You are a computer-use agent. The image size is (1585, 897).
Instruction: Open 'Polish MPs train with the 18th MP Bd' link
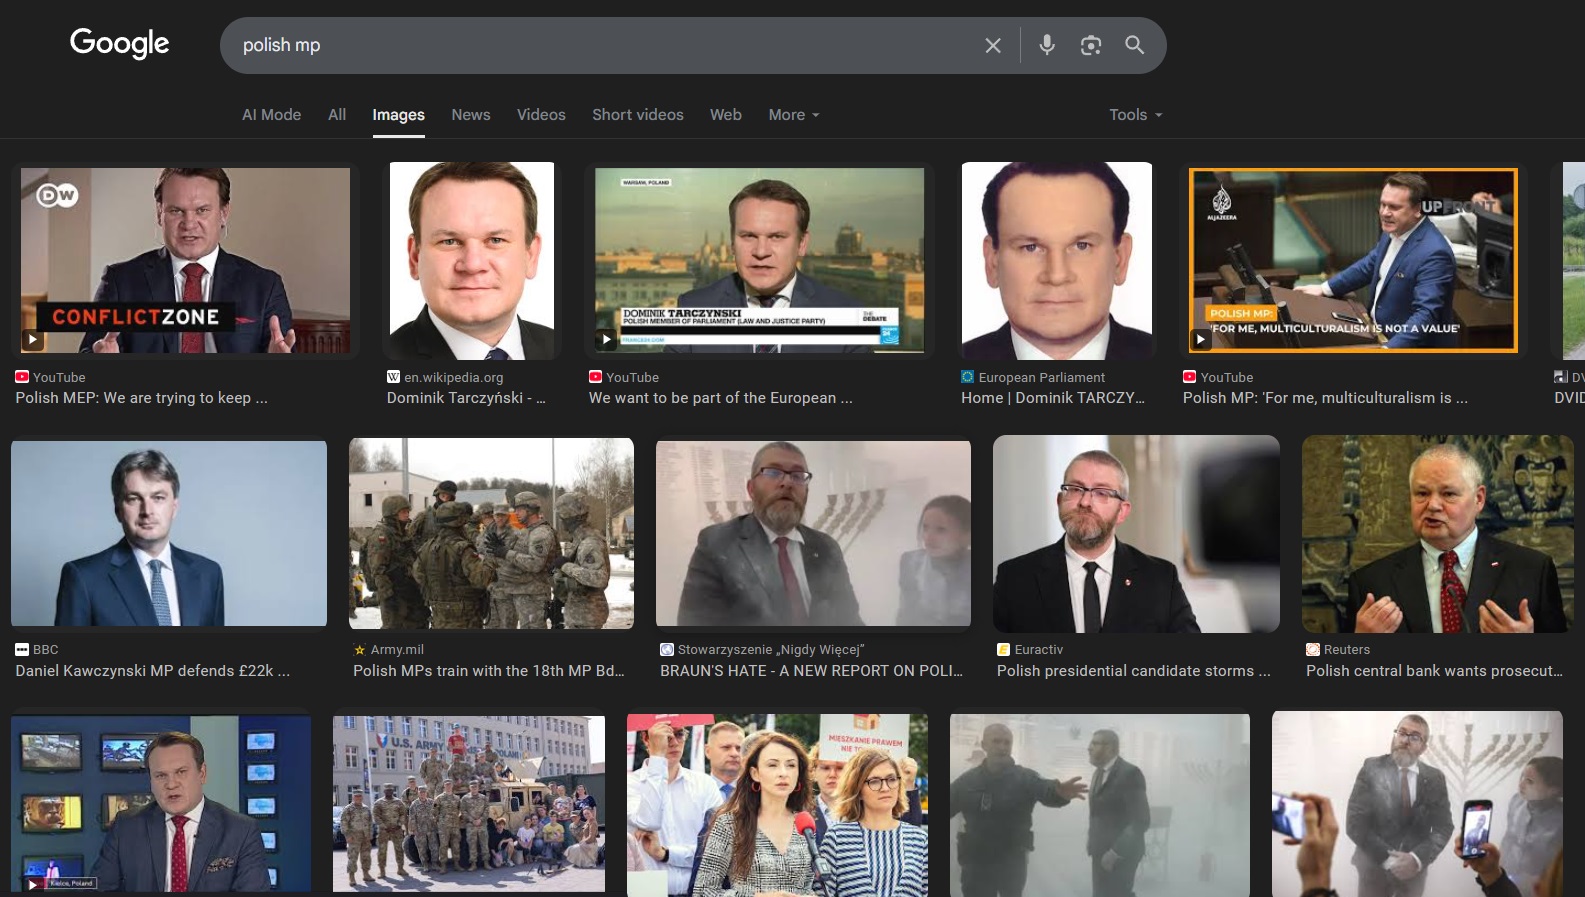coord(489,671)
